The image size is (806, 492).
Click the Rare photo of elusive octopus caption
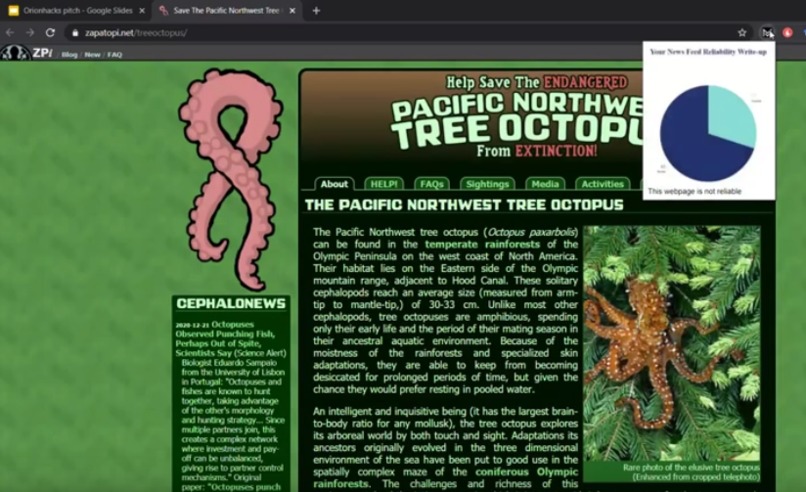691,472
